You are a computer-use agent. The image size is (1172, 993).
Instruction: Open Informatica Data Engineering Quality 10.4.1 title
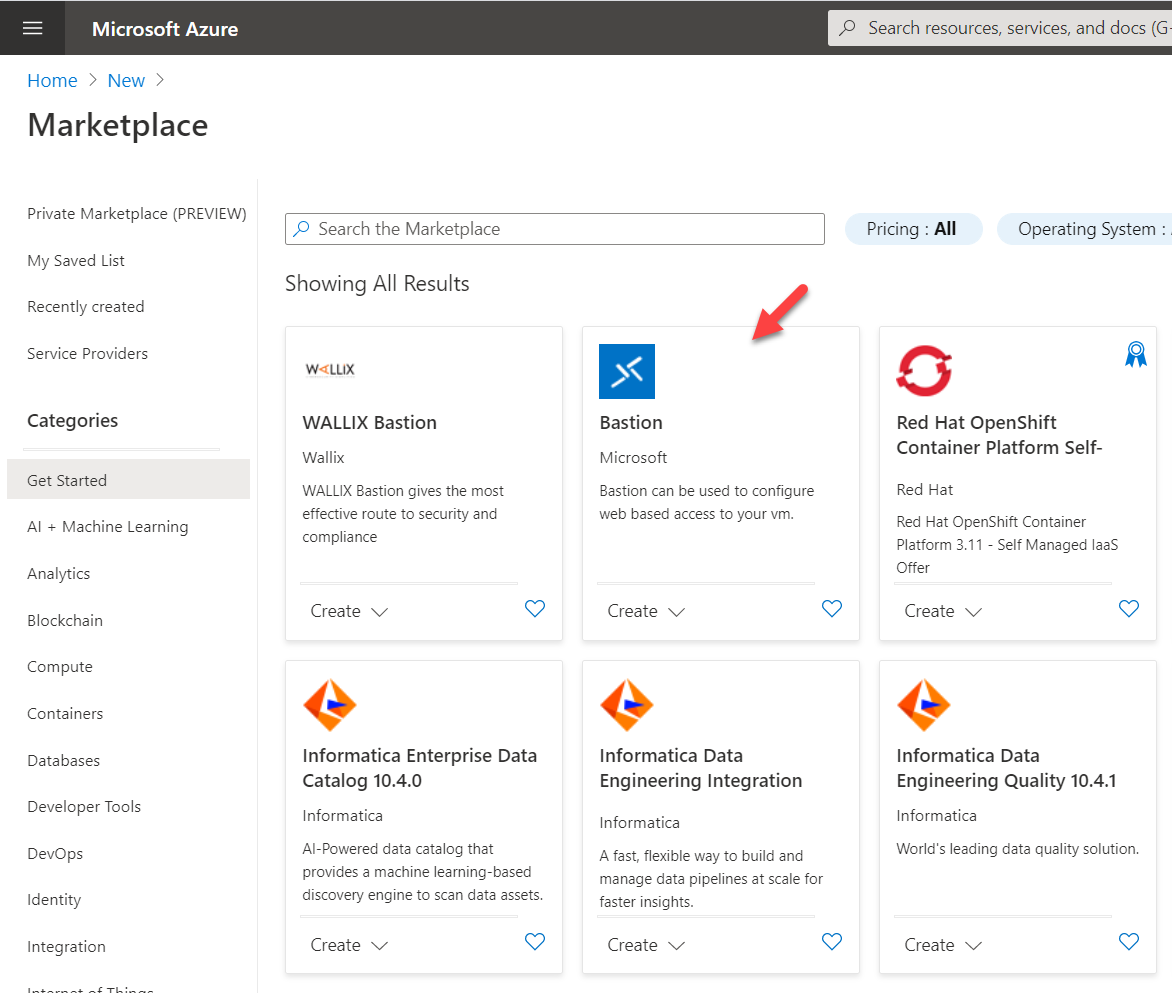coord(1006,768)
